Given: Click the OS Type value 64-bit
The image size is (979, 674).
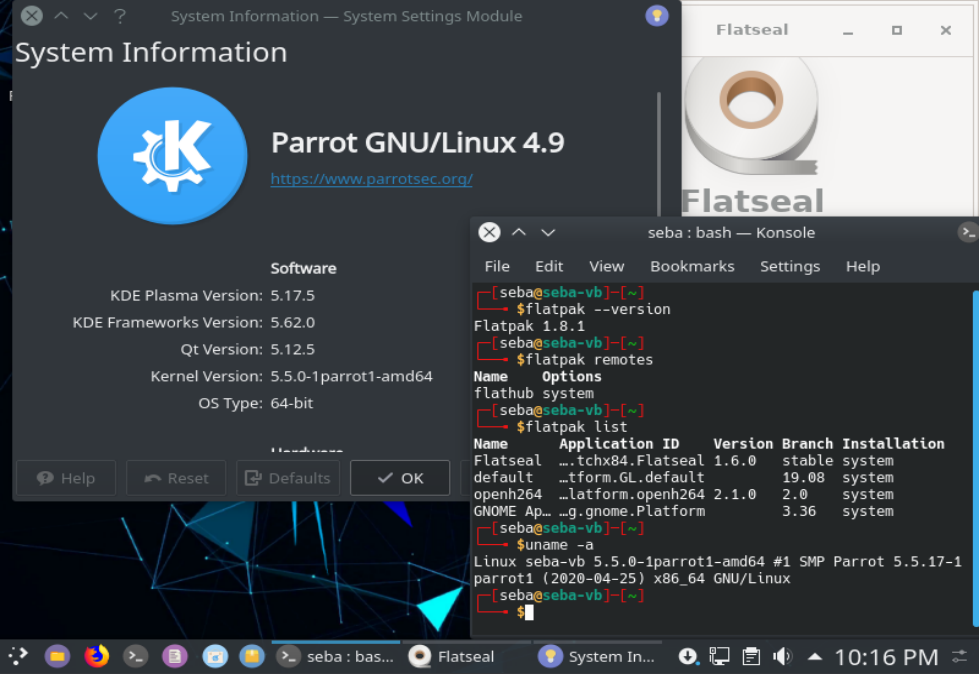Looking at the screenshot, I should 292,403.
